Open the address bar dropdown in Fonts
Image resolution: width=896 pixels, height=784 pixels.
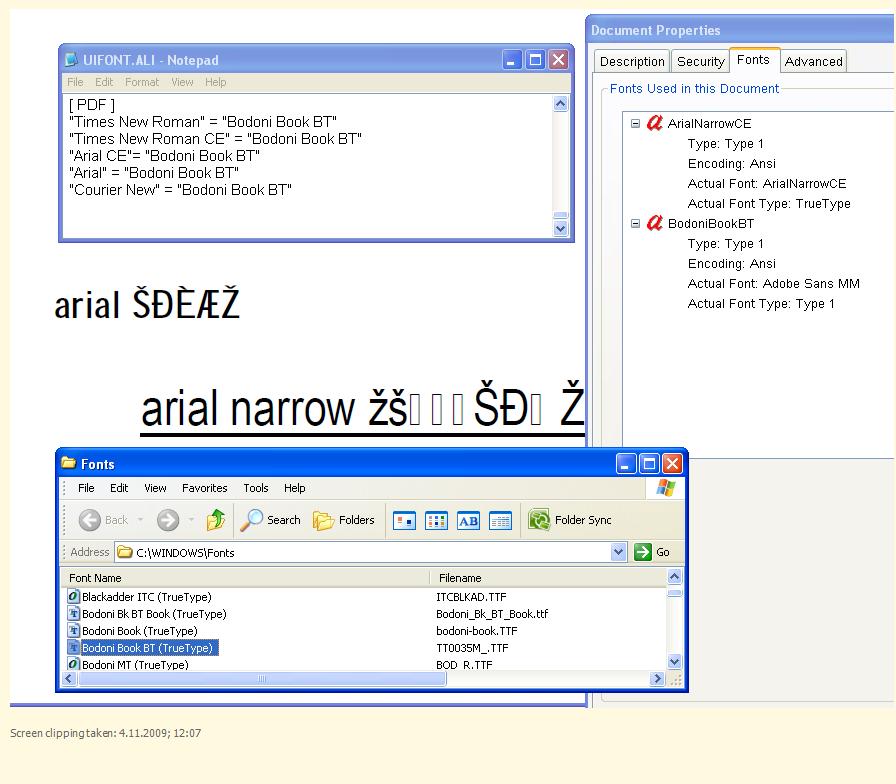click(618, 552)
